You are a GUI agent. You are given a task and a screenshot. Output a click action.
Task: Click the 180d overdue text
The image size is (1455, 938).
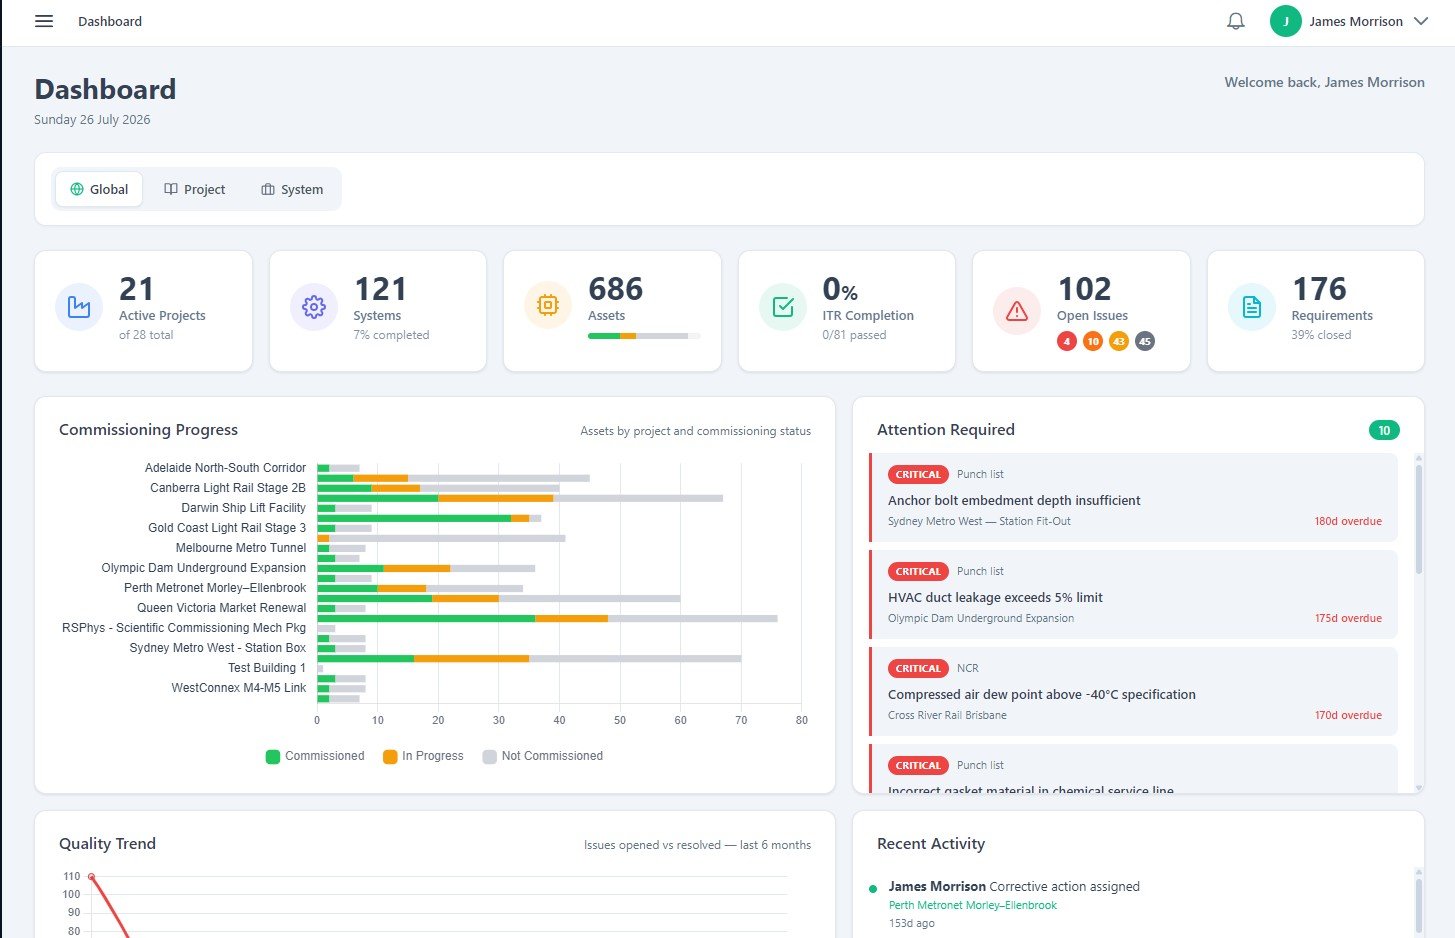click(x=1348, y=521)
